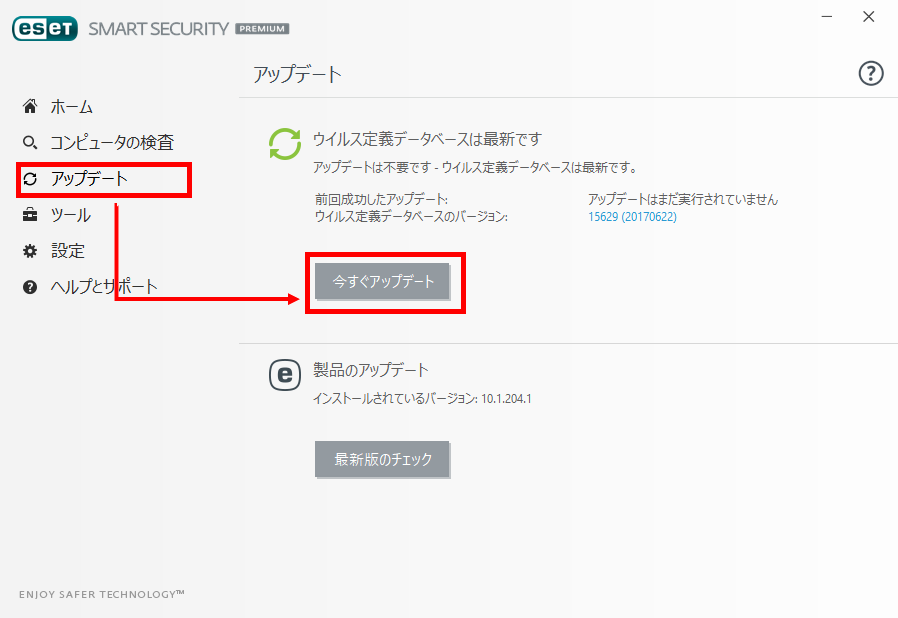898x618 pixels.
Task: Click the 今すぐアップデート button
Action: 382,281
